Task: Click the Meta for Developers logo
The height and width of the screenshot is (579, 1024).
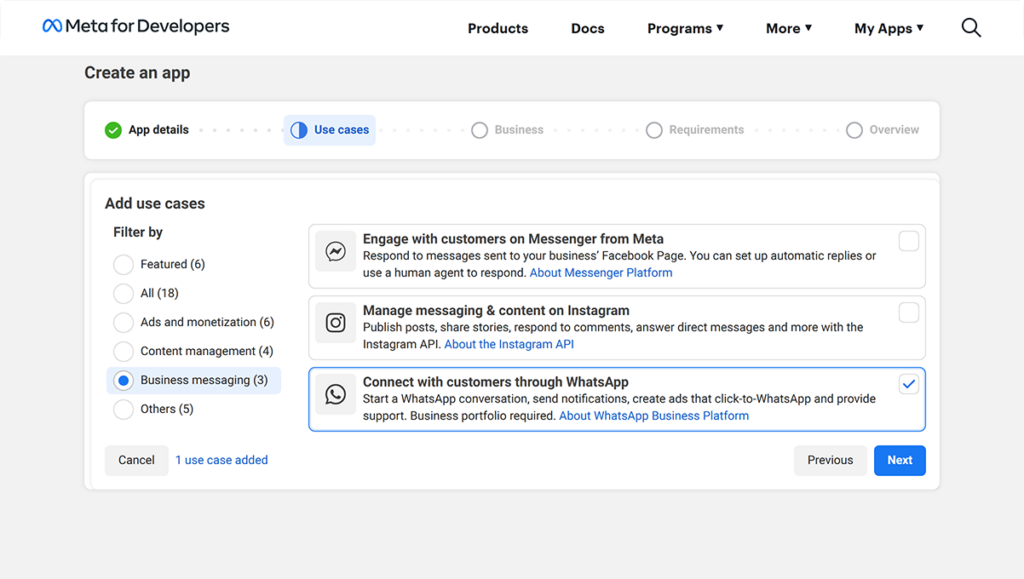Action: (x=136, y=27)
